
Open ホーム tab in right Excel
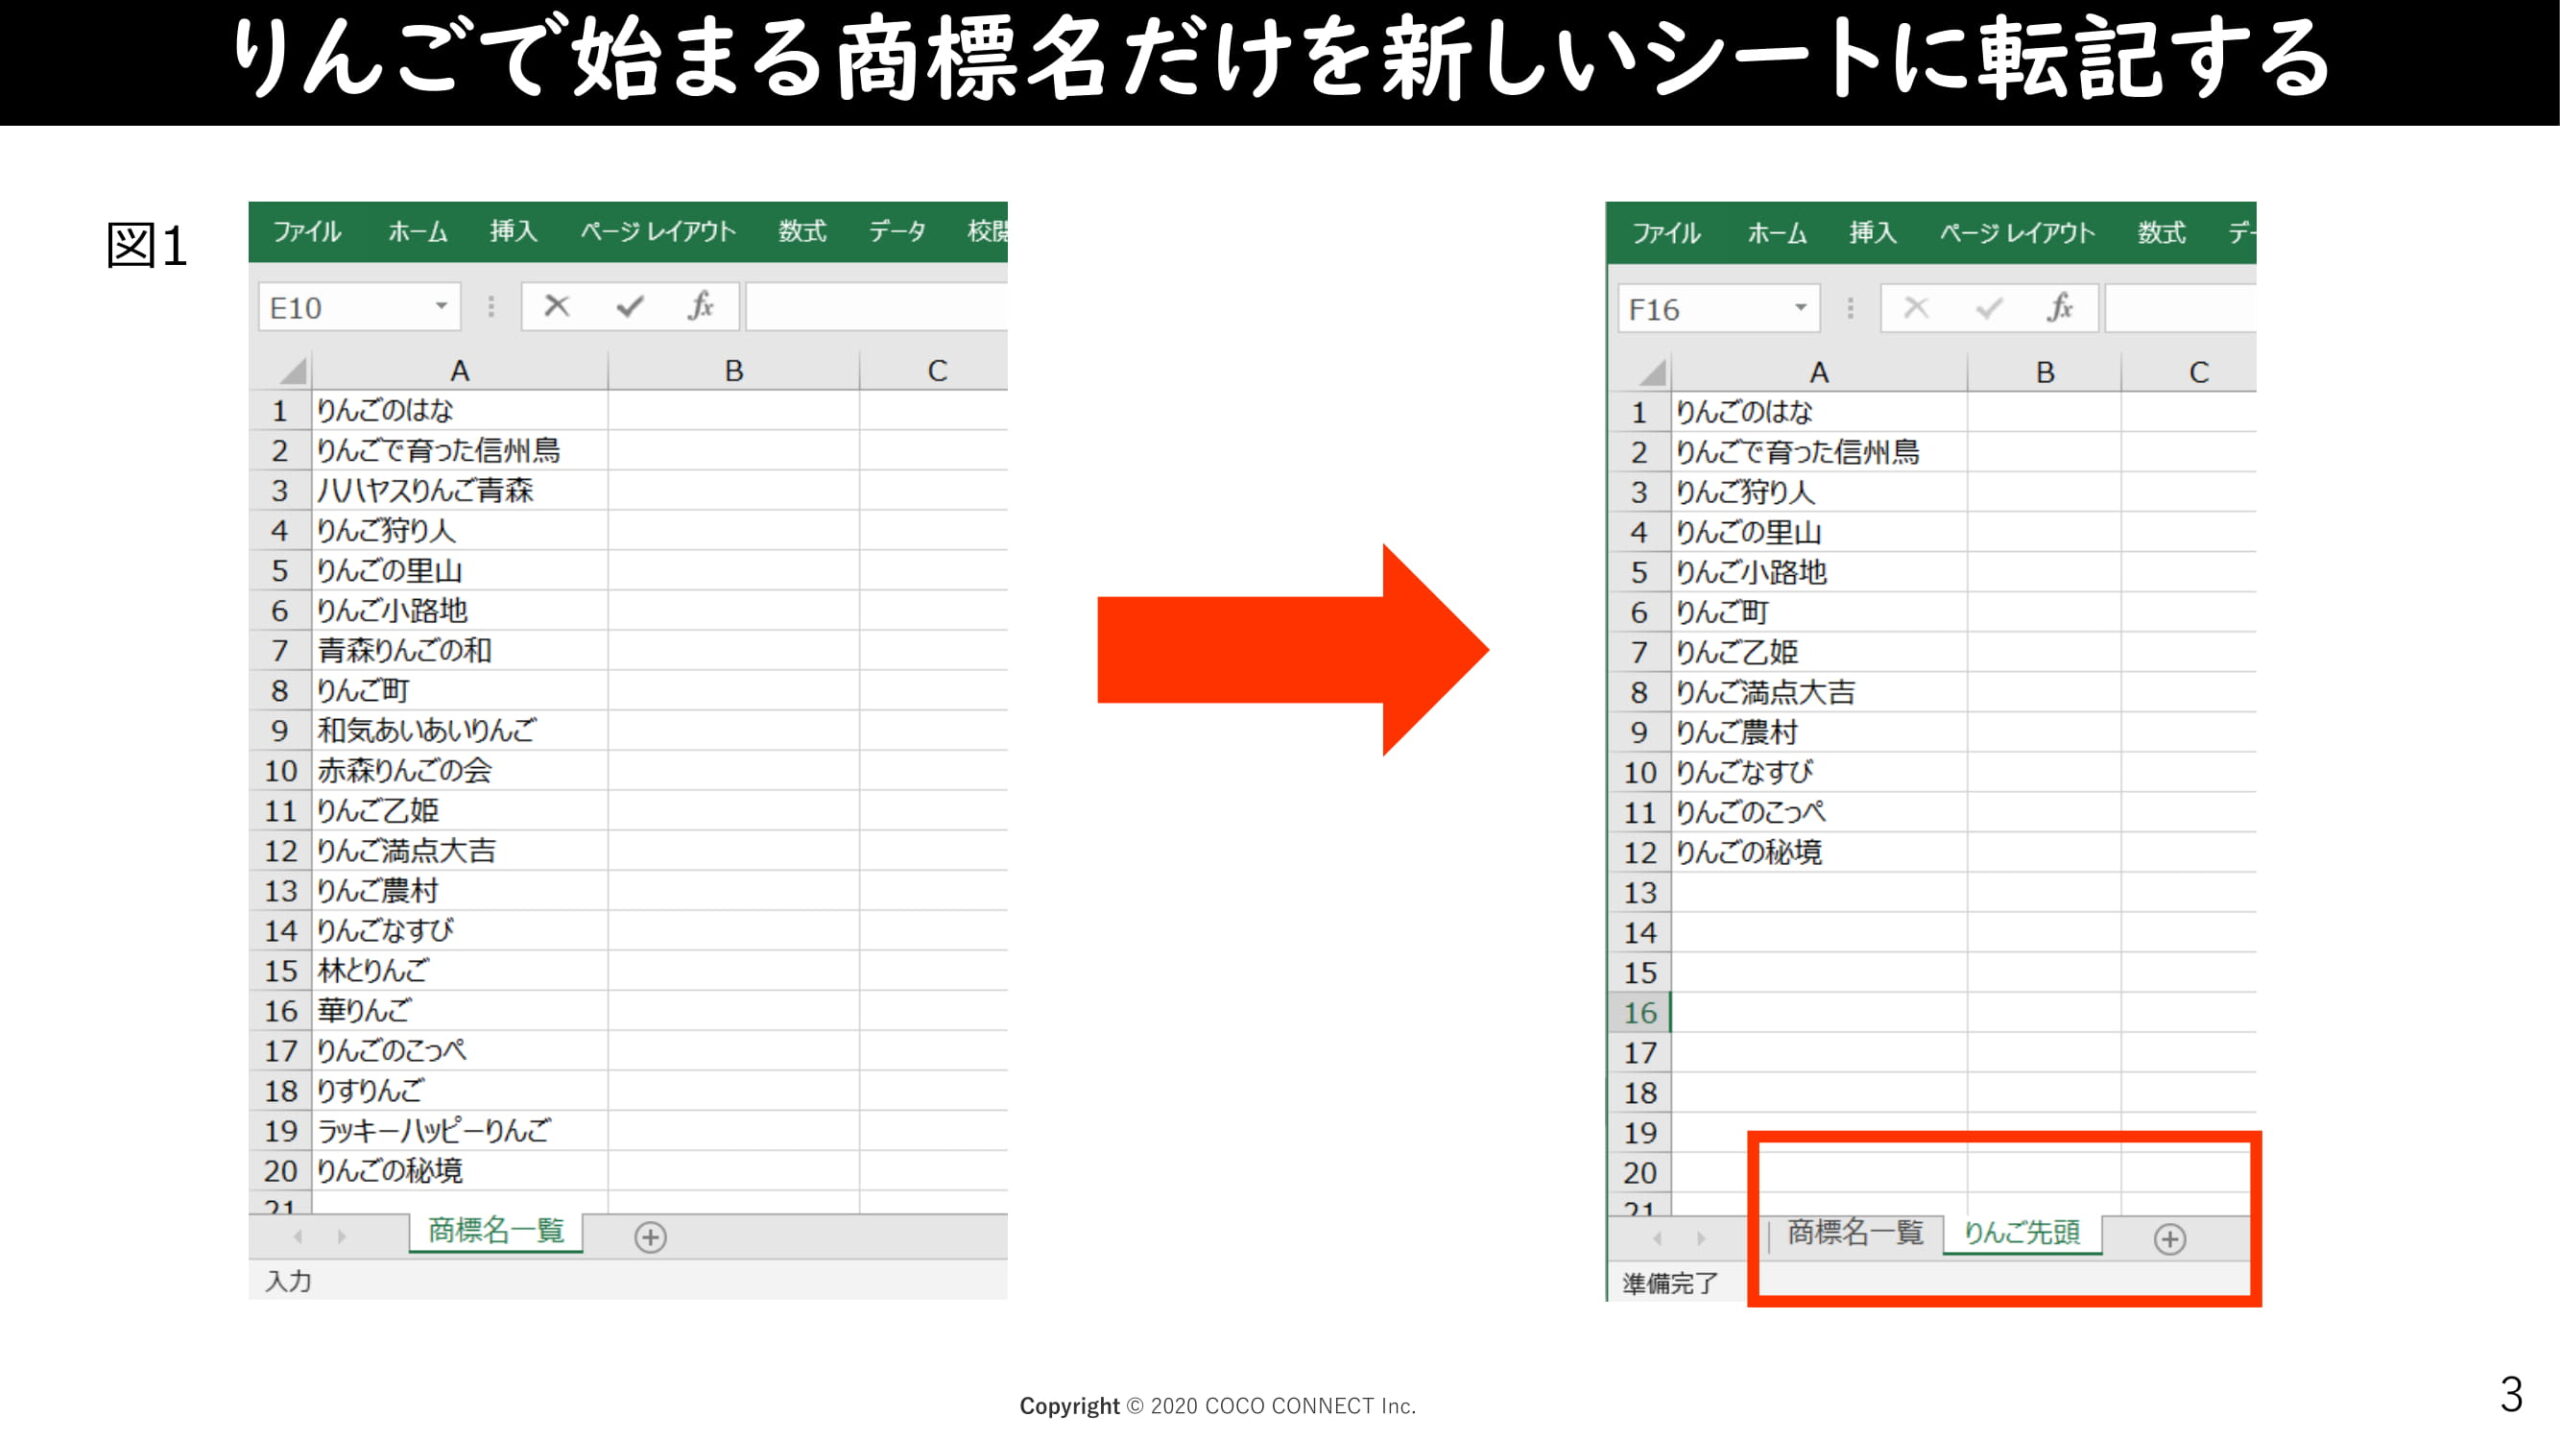pos(1777,233)
